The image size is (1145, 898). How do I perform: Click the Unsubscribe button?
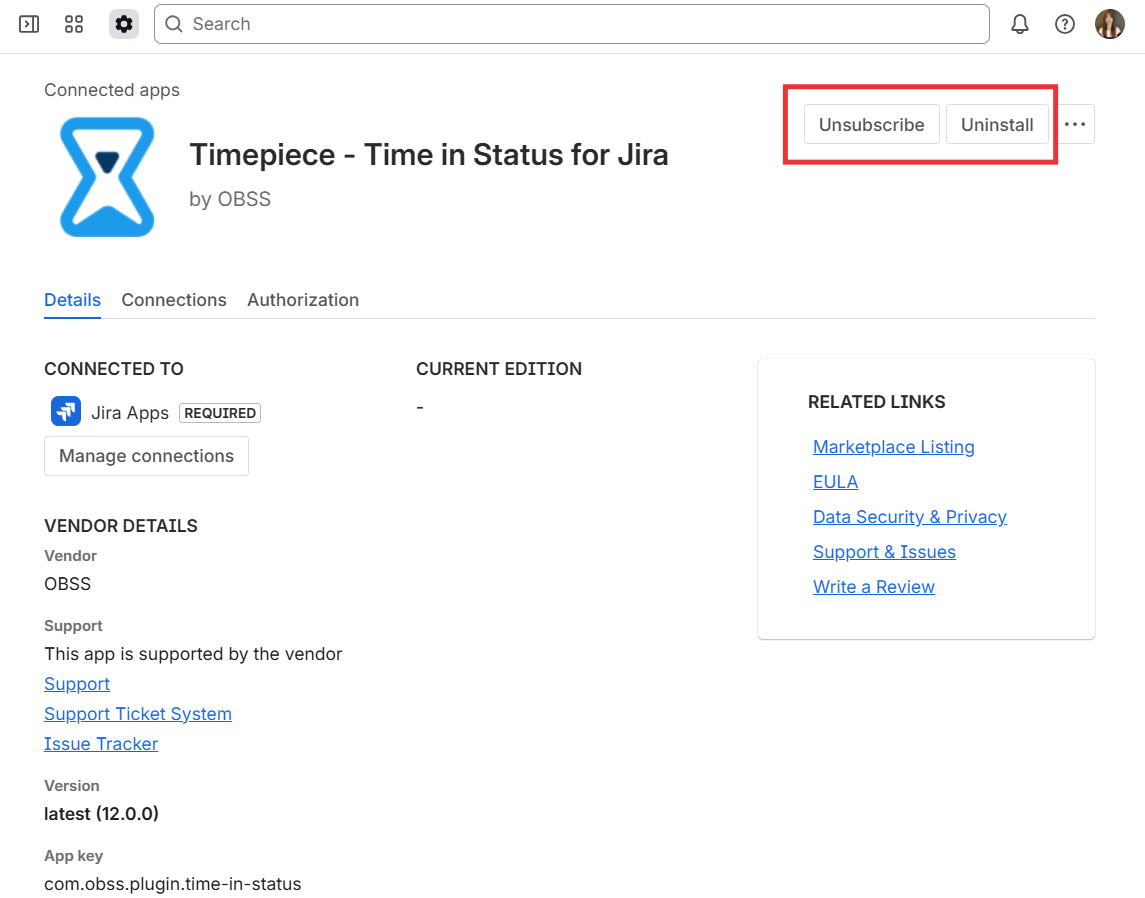pos(871,124)
